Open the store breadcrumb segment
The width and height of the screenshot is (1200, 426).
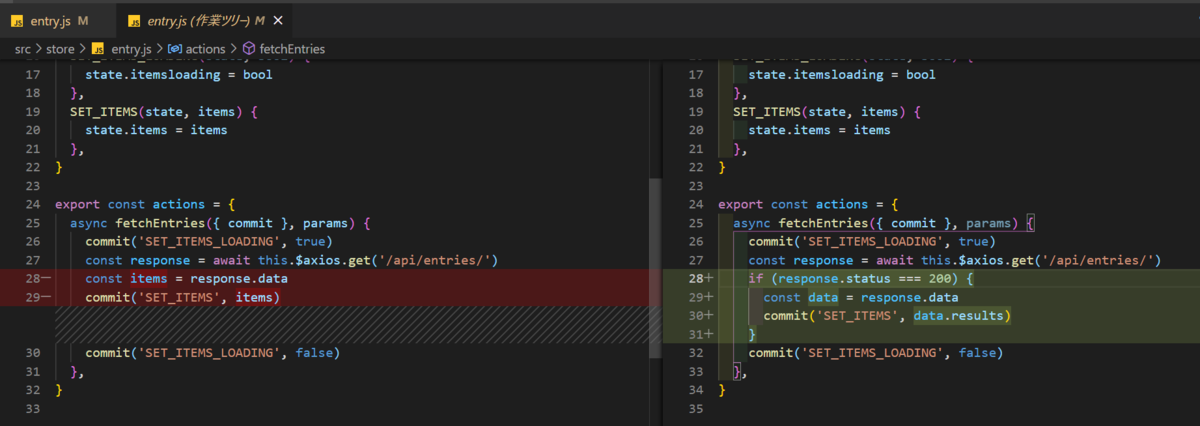point(60,48)
